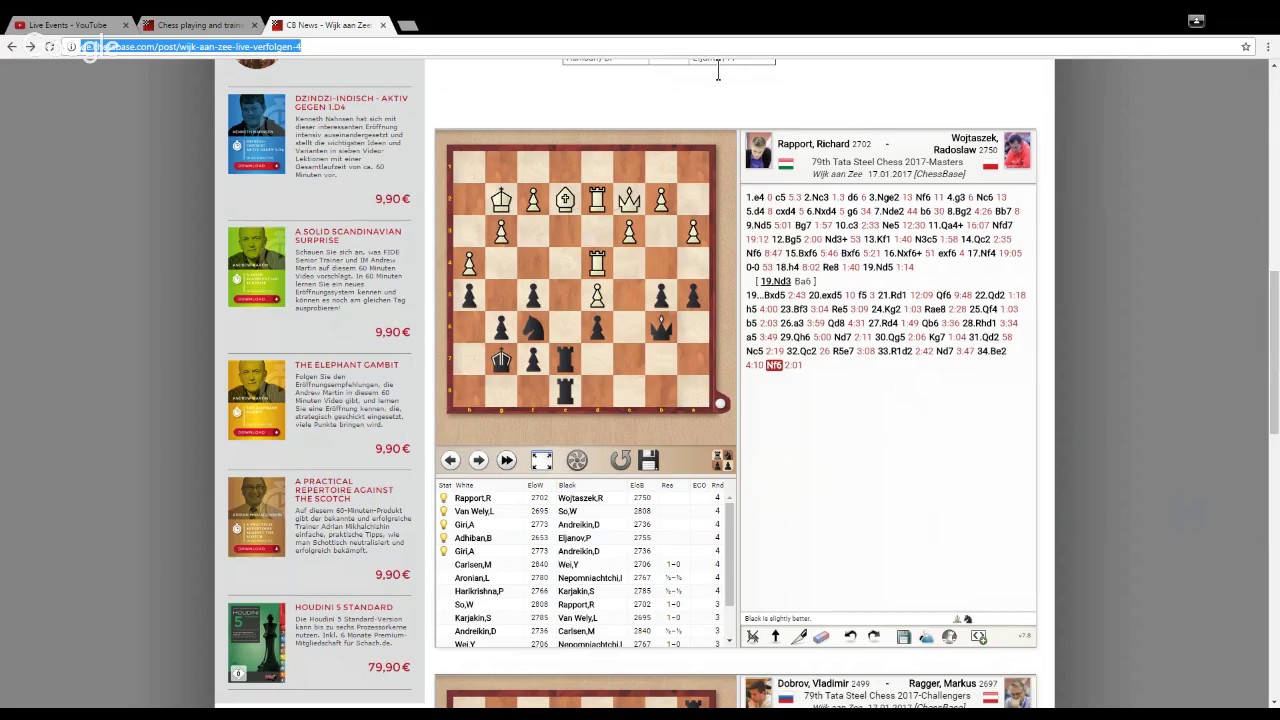Sort game list by EloW column header
Screen dimensions: 1280x720
[x=535, y=485]
